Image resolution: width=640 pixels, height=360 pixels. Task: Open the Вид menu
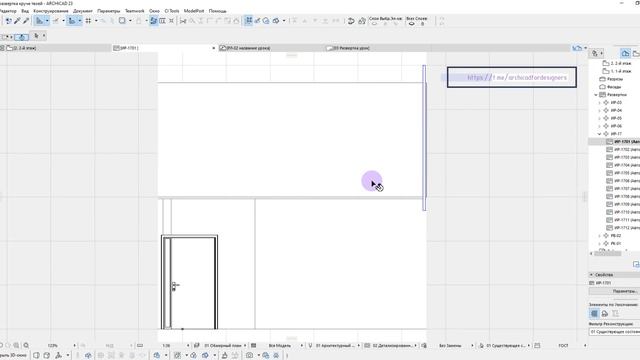(25, 11)
